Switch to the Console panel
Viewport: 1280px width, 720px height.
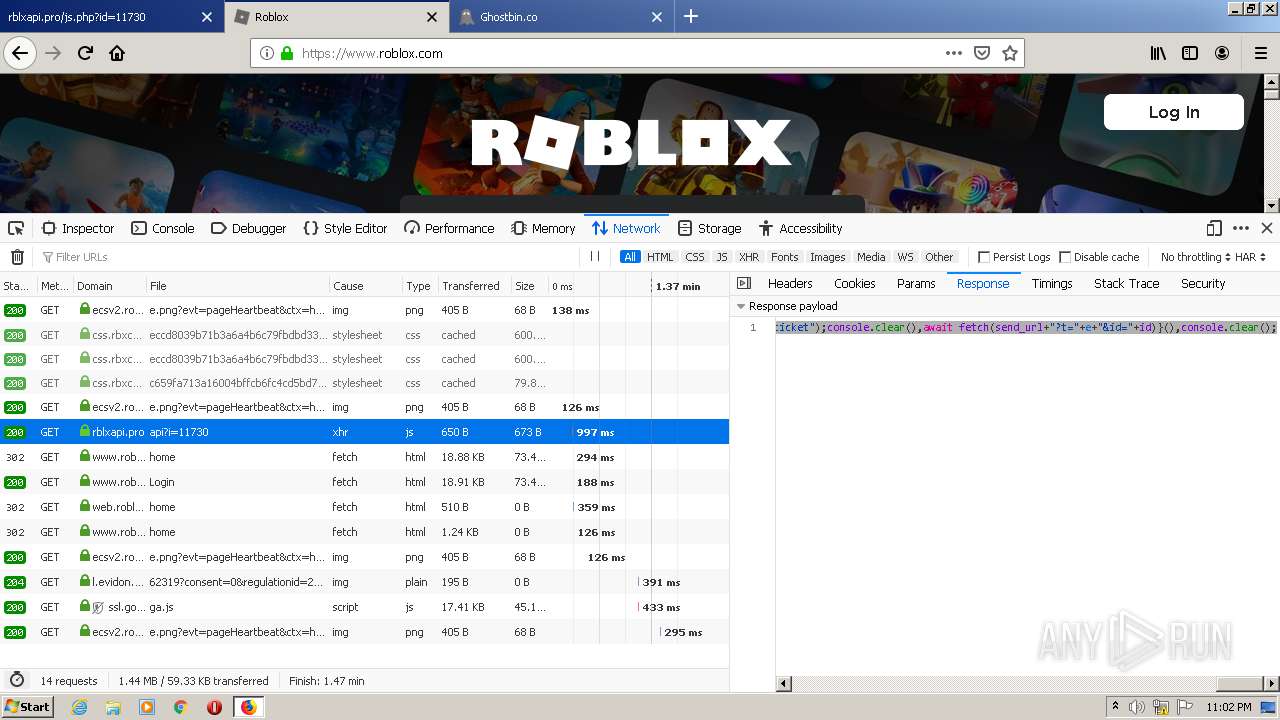tap(163, 228)
